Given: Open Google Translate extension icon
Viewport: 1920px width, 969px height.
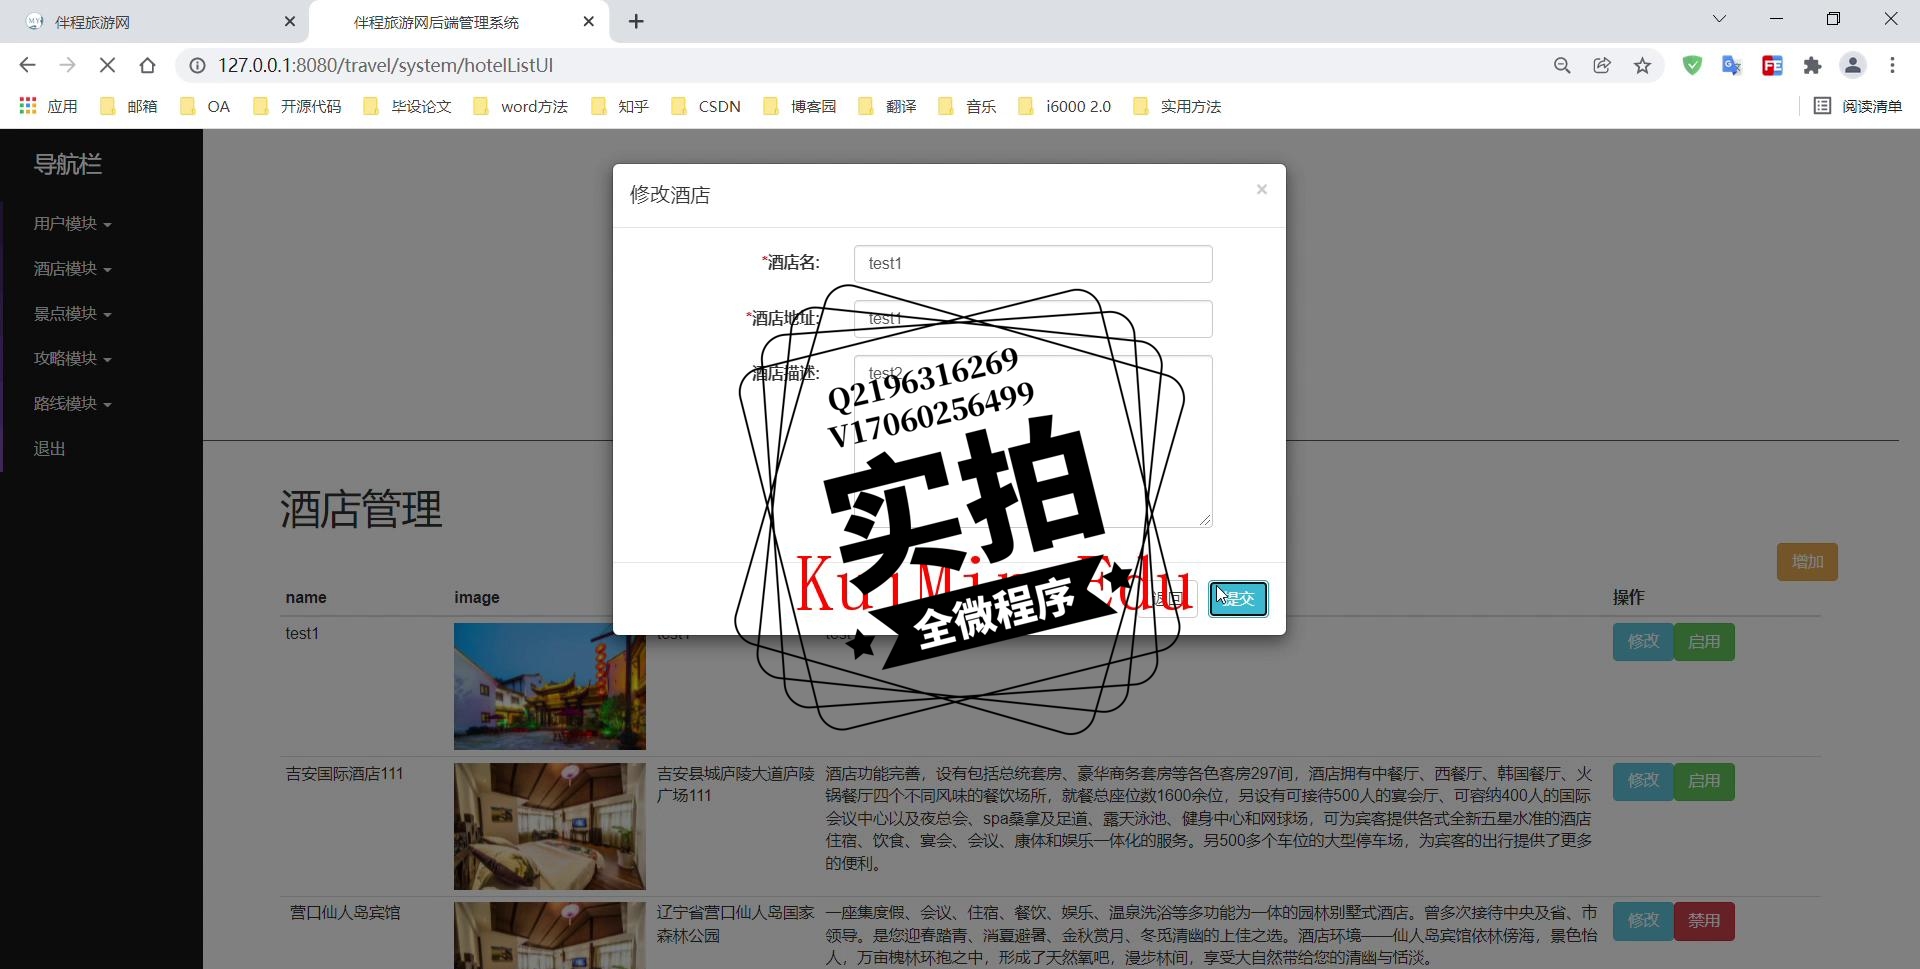Looking at the screenshot, I should pos(1732,65).
